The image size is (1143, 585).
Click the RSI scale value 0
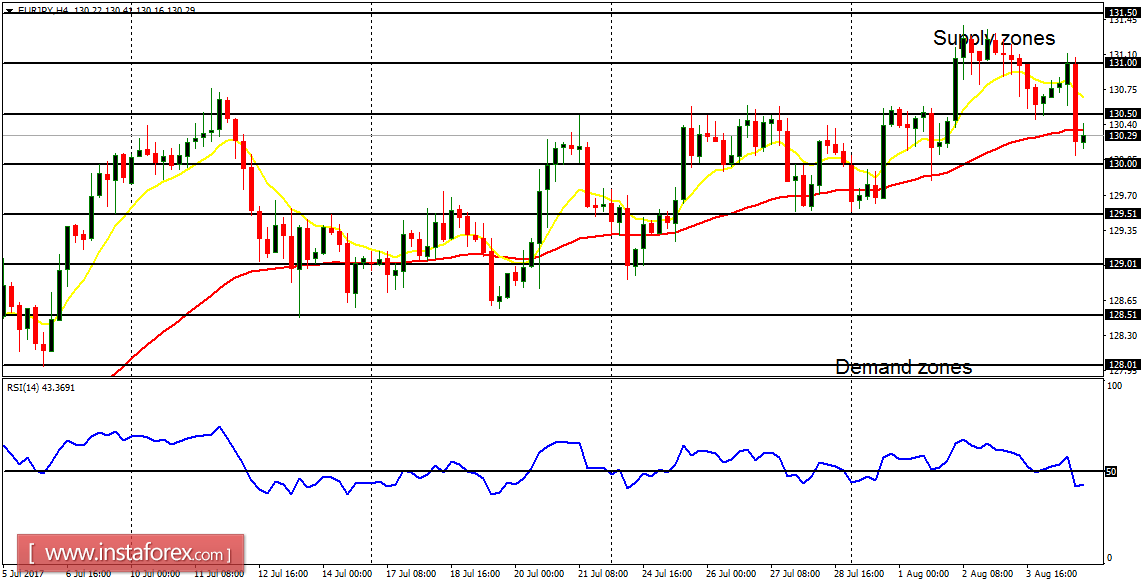(x=1110, y=557)
